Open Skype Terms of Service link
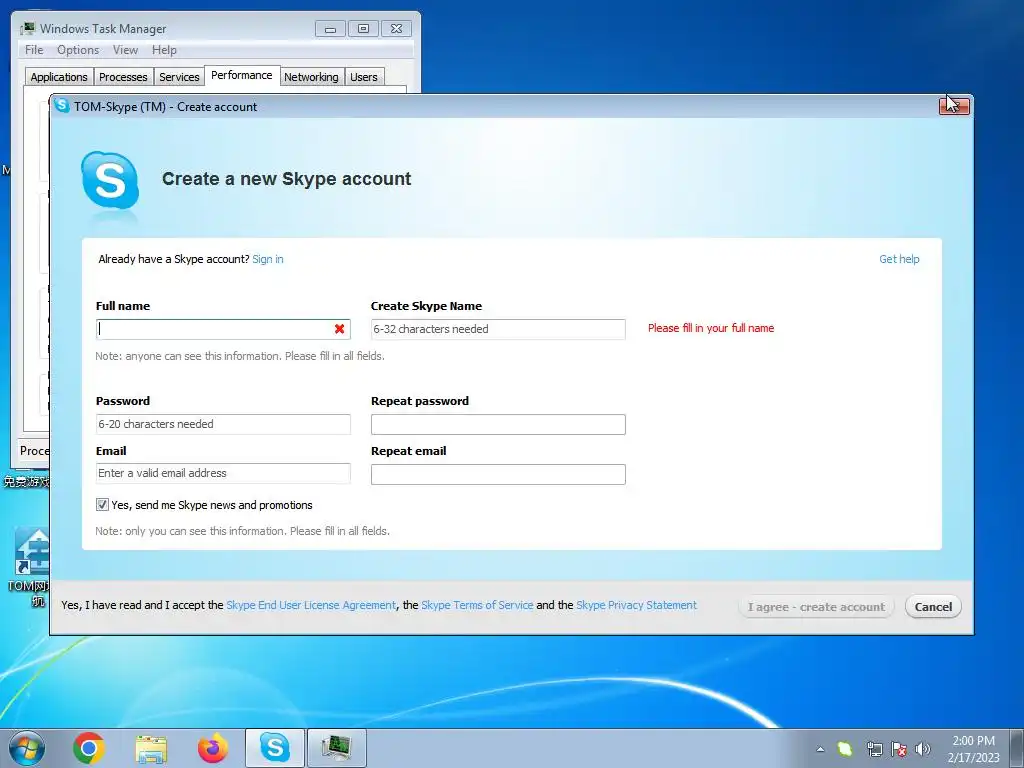This screenshot has width=1024, height=768. click(477, 605)
